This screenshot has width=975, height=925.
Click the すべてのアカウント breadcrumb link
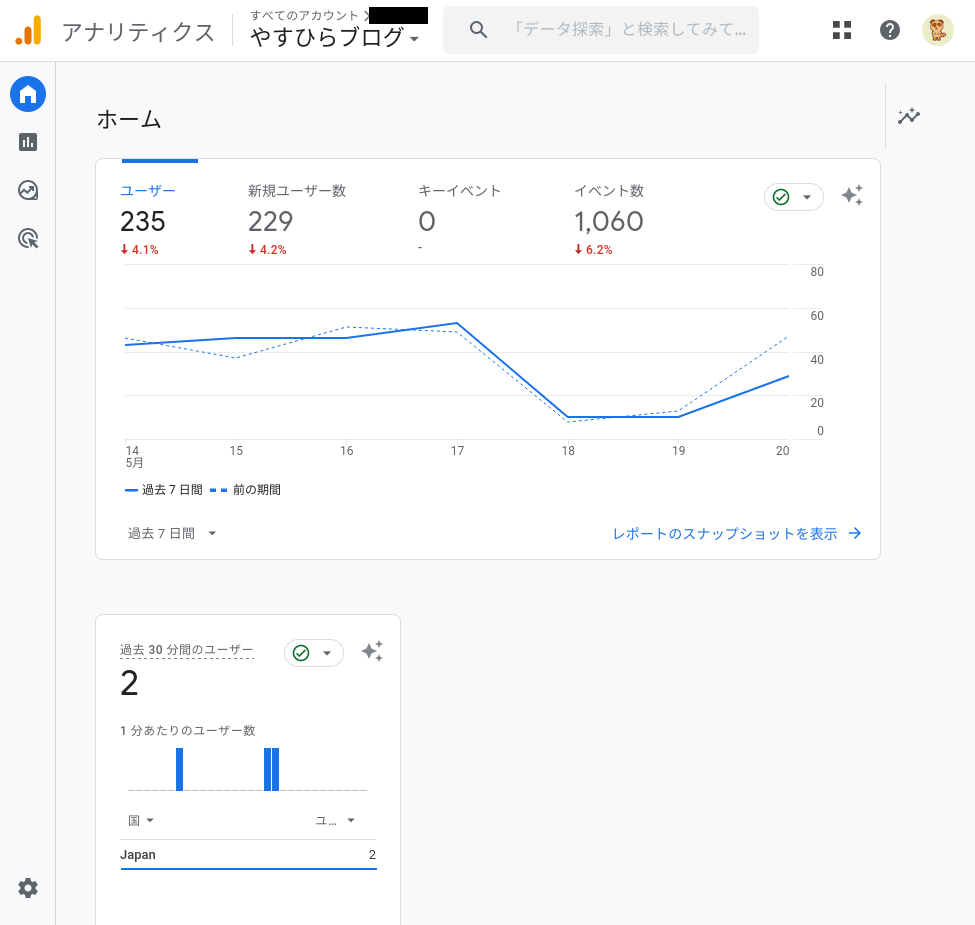click(304, 15)
